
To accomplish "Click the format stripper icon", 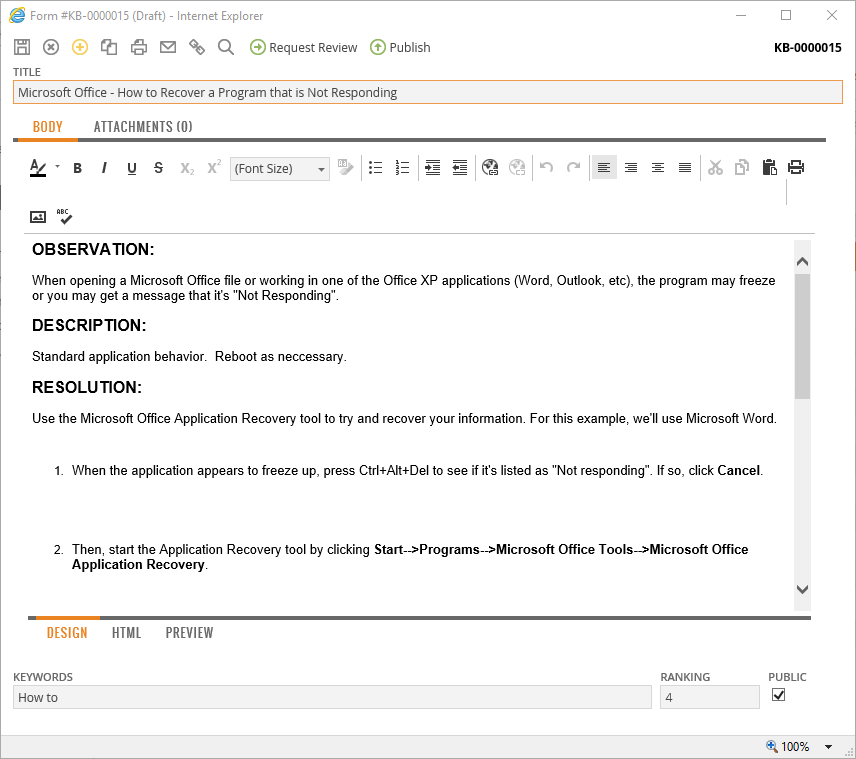I will [346, 167].
